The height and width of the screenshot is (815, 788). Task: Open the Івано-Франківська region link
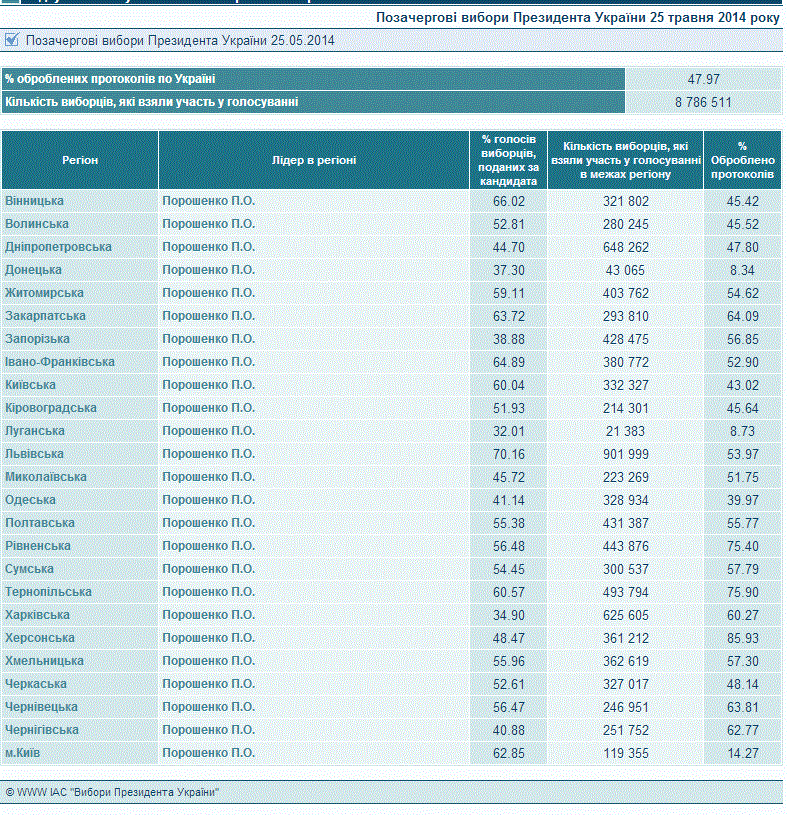59,362
